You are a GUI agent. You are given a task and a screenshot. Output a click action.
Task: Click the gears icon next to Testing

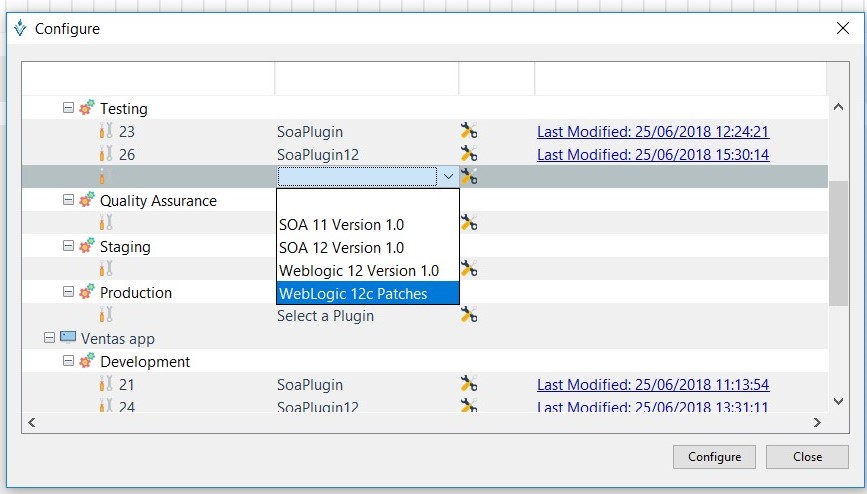(x=86, y=107)
